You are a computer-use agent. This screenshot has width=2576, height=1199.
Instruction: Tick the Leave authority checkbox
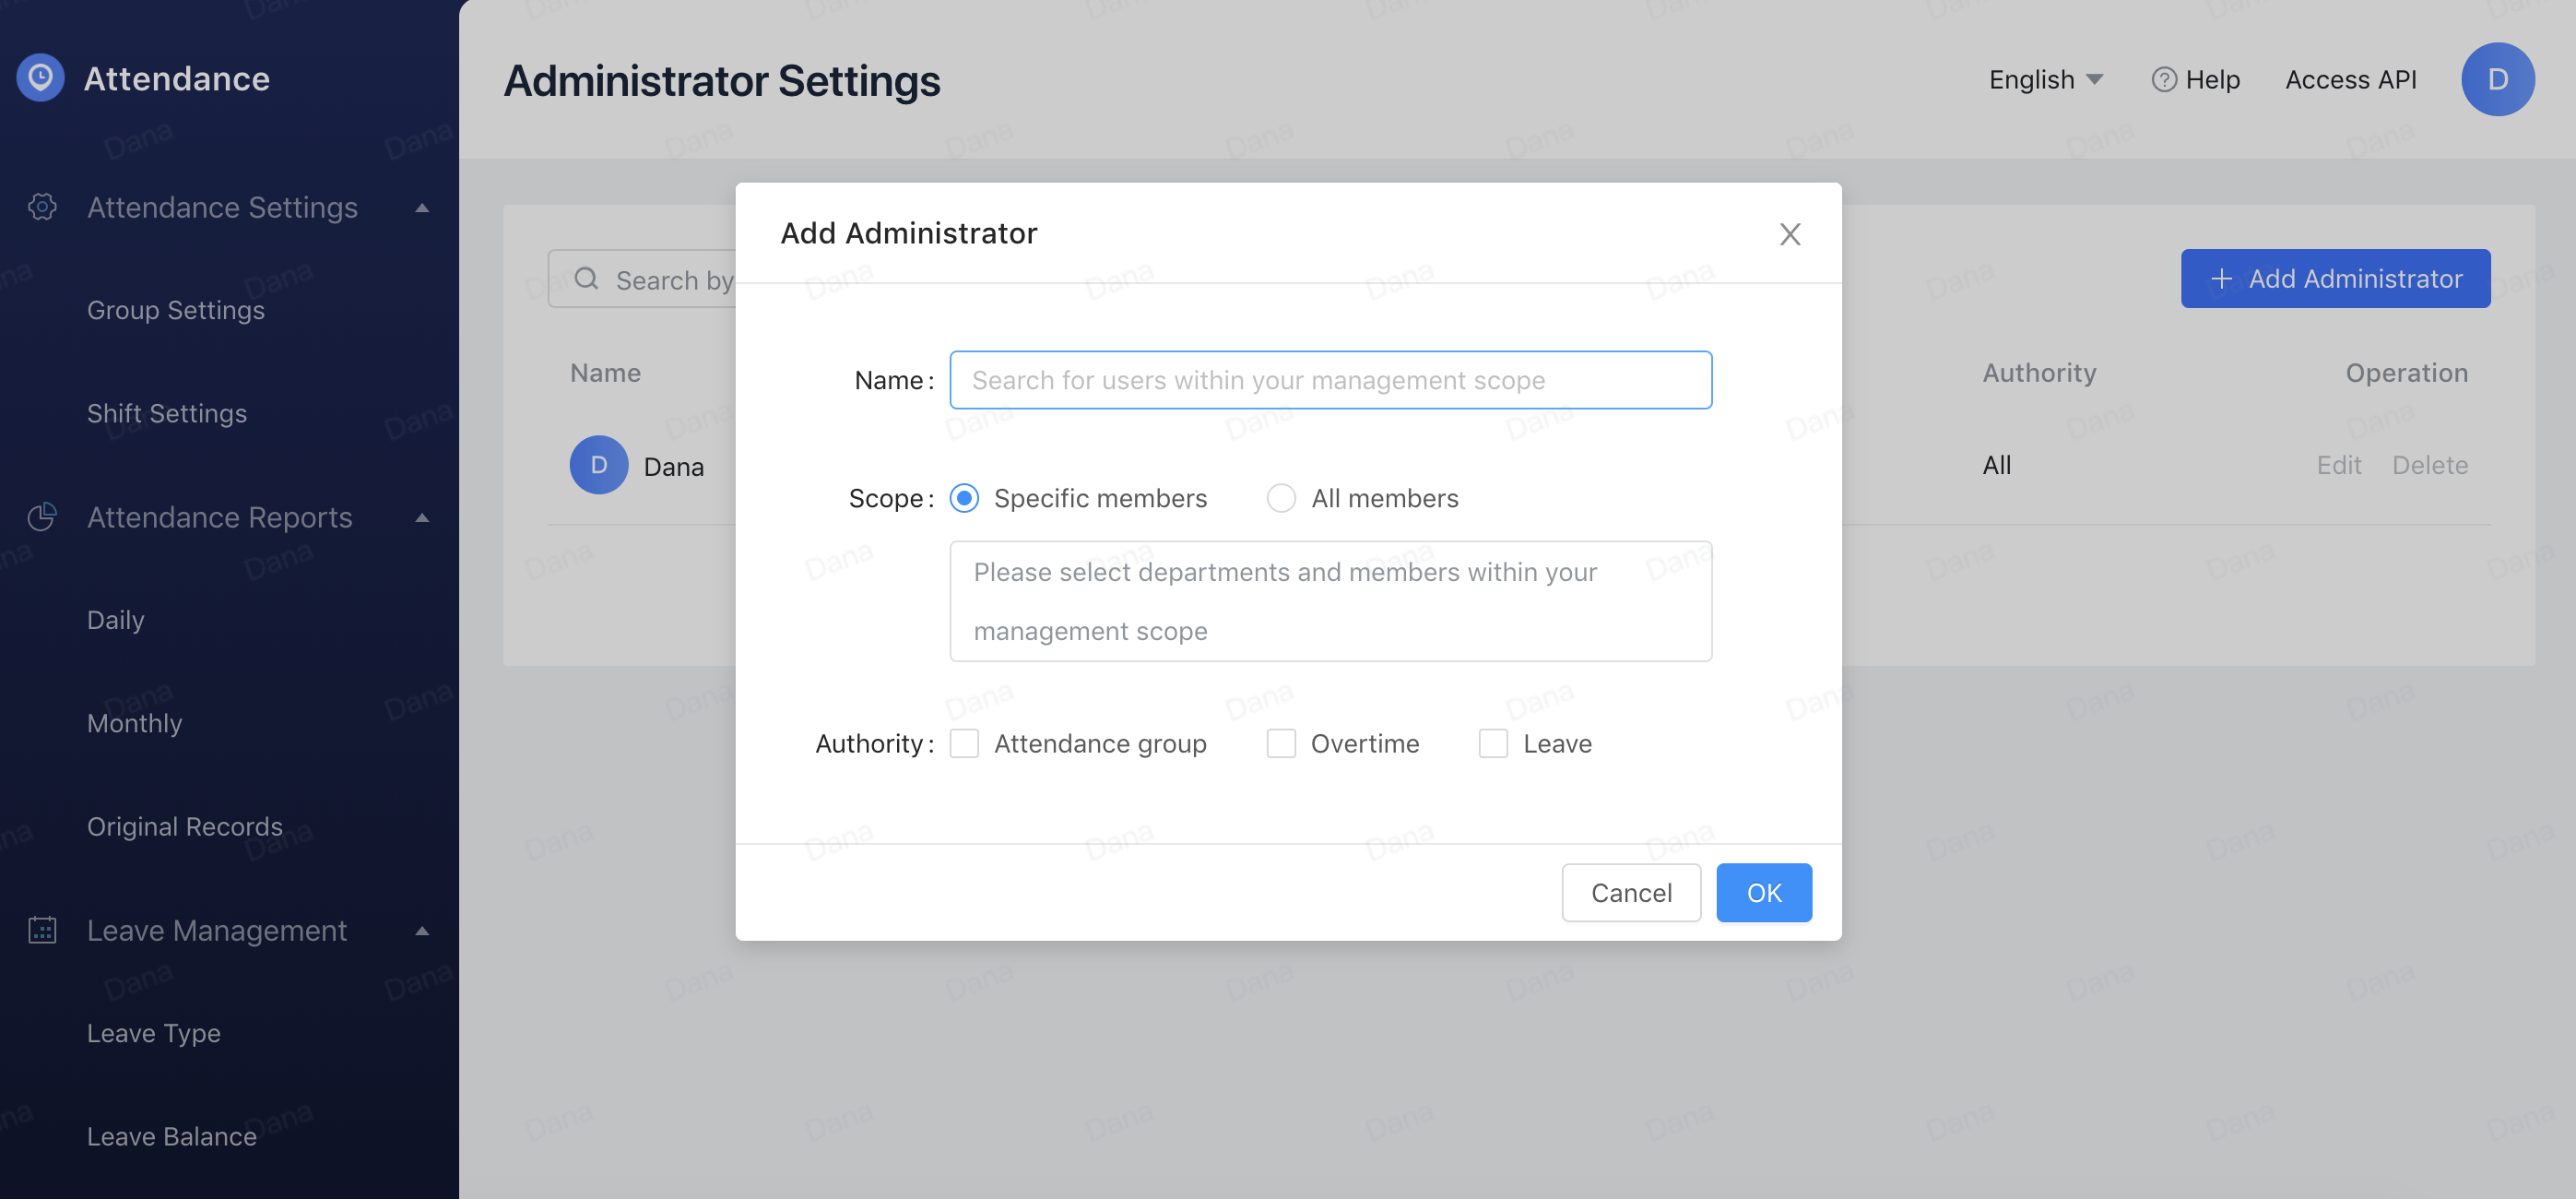[x=1493, y=743]
